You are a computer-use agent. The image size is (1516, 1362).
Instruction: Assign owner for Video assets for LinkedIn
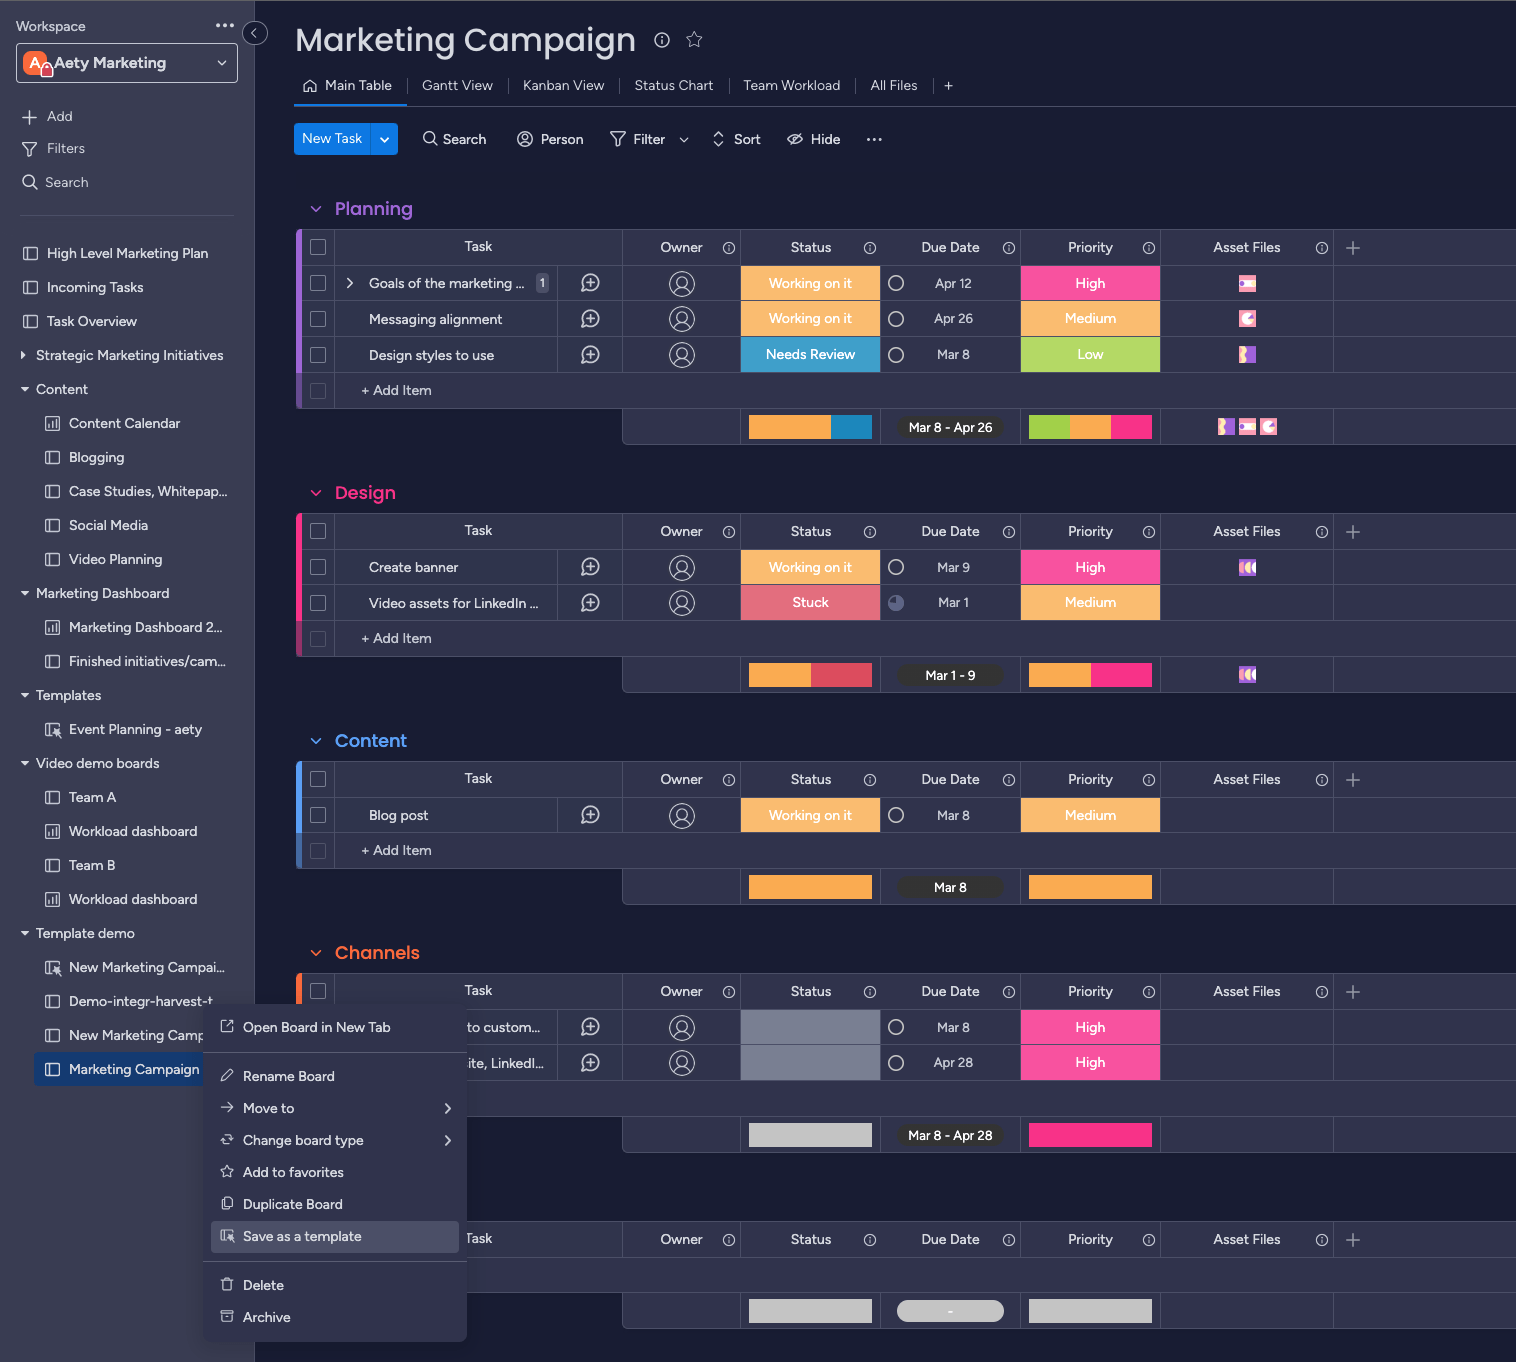click(x=682, y=603)
